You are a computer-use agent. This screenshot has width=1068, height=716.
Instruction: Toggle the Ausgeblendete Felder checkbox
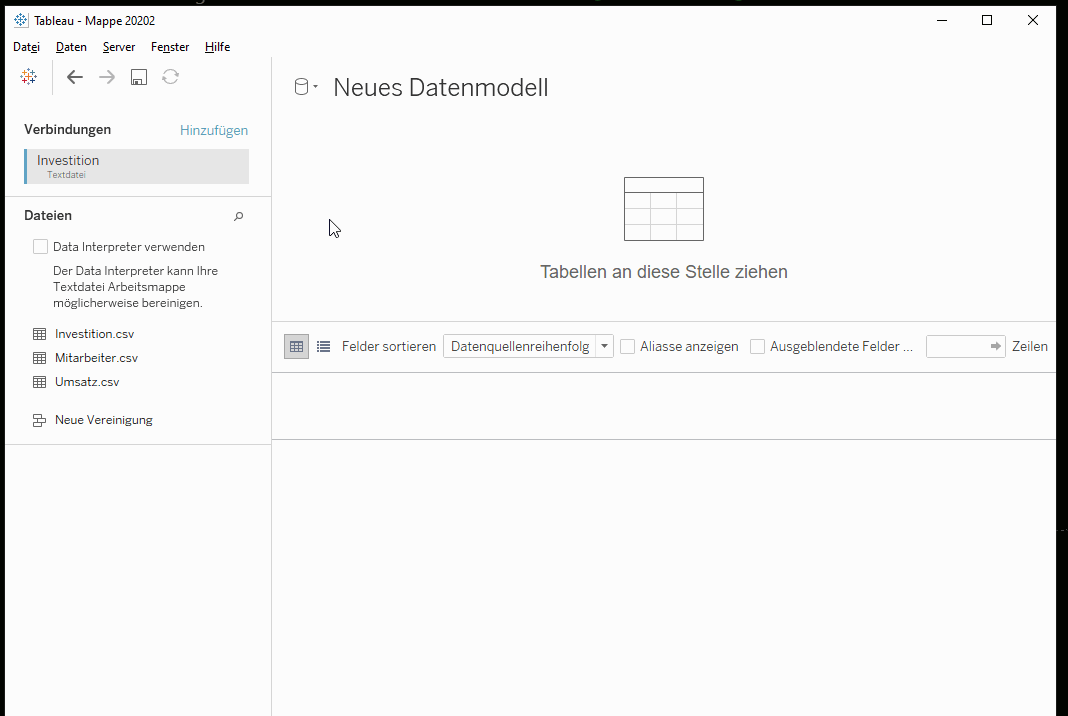757,346
